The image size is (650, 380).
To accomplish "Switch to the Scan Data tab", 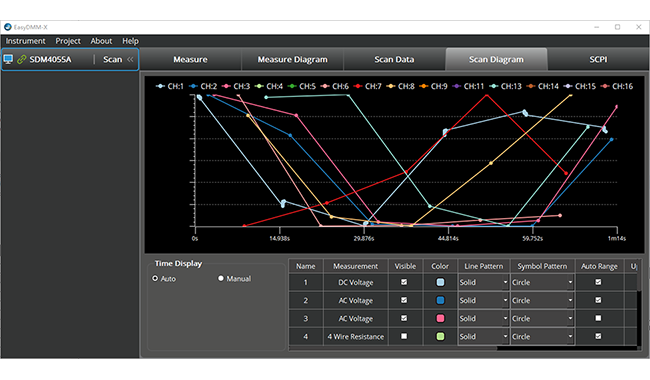I will tap(394, 59).
